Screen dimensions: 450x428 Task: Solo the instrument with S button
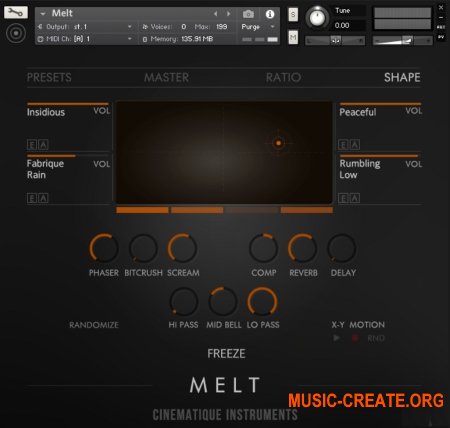tap(293, 14)
